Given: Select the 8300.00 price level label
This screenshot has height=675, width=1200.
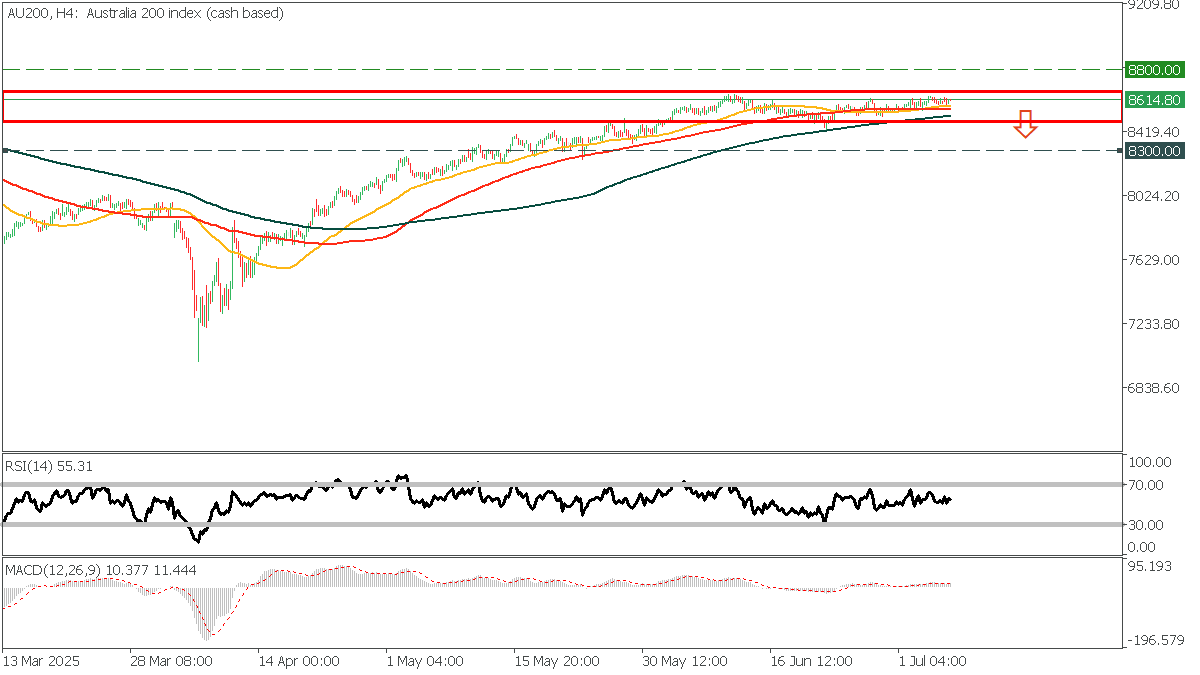Looking at the screenshot, I should pos(1155,151).
